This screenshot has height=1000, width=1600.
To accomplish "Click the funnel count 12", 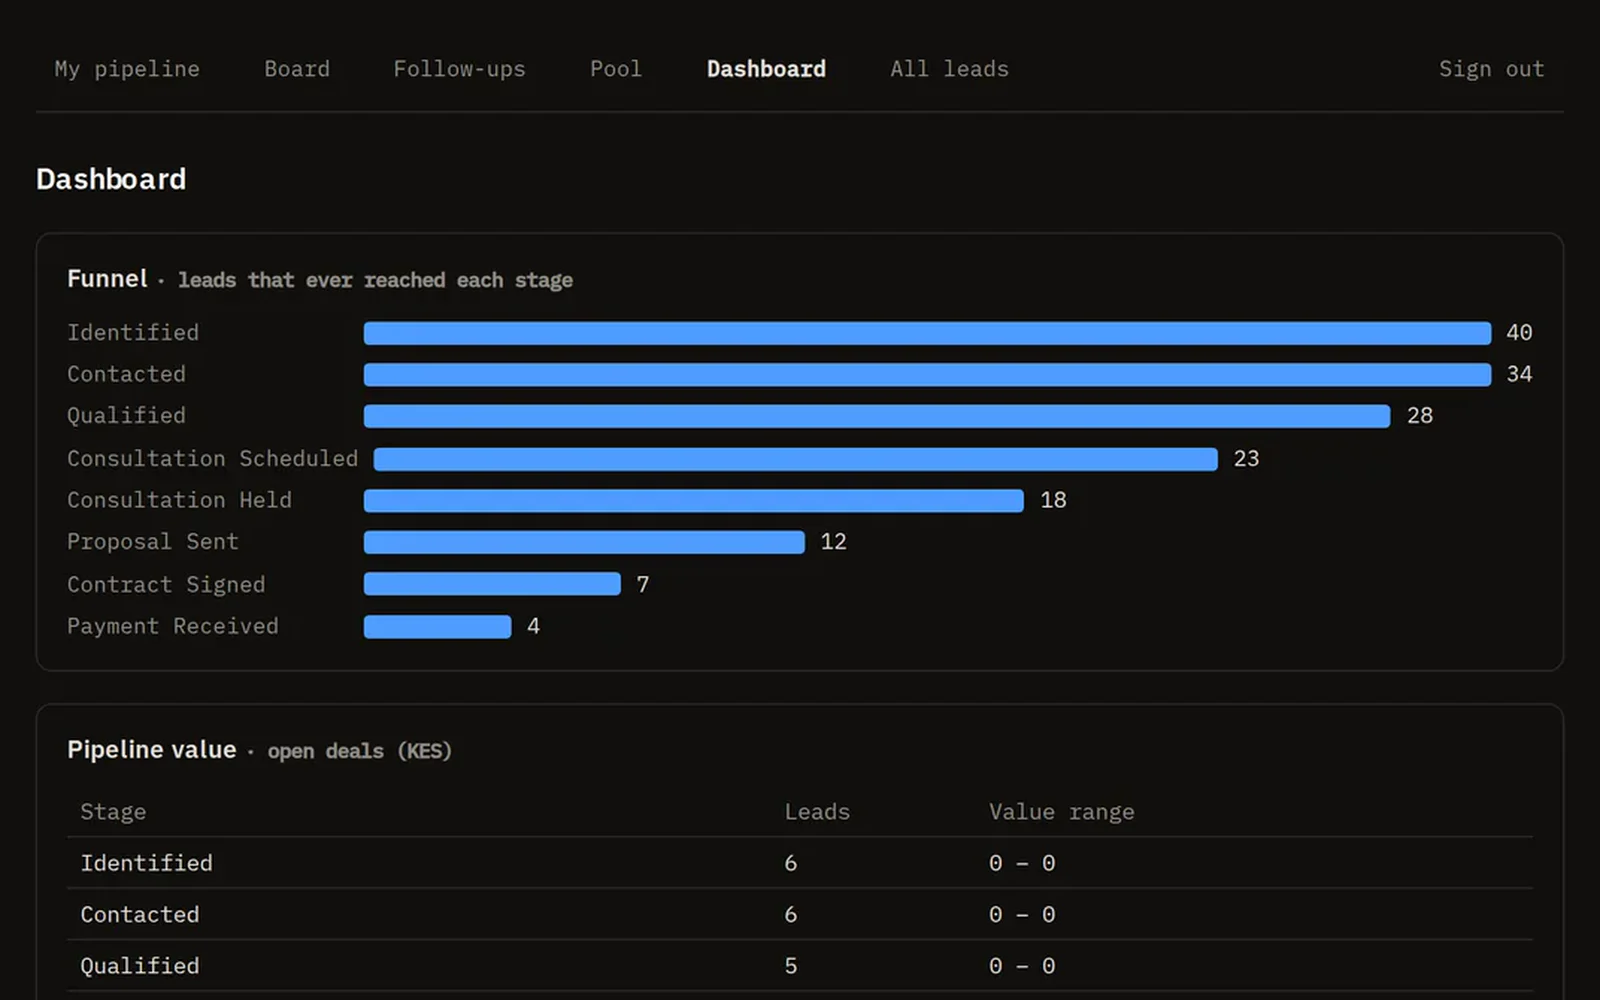I will [833, 541].
